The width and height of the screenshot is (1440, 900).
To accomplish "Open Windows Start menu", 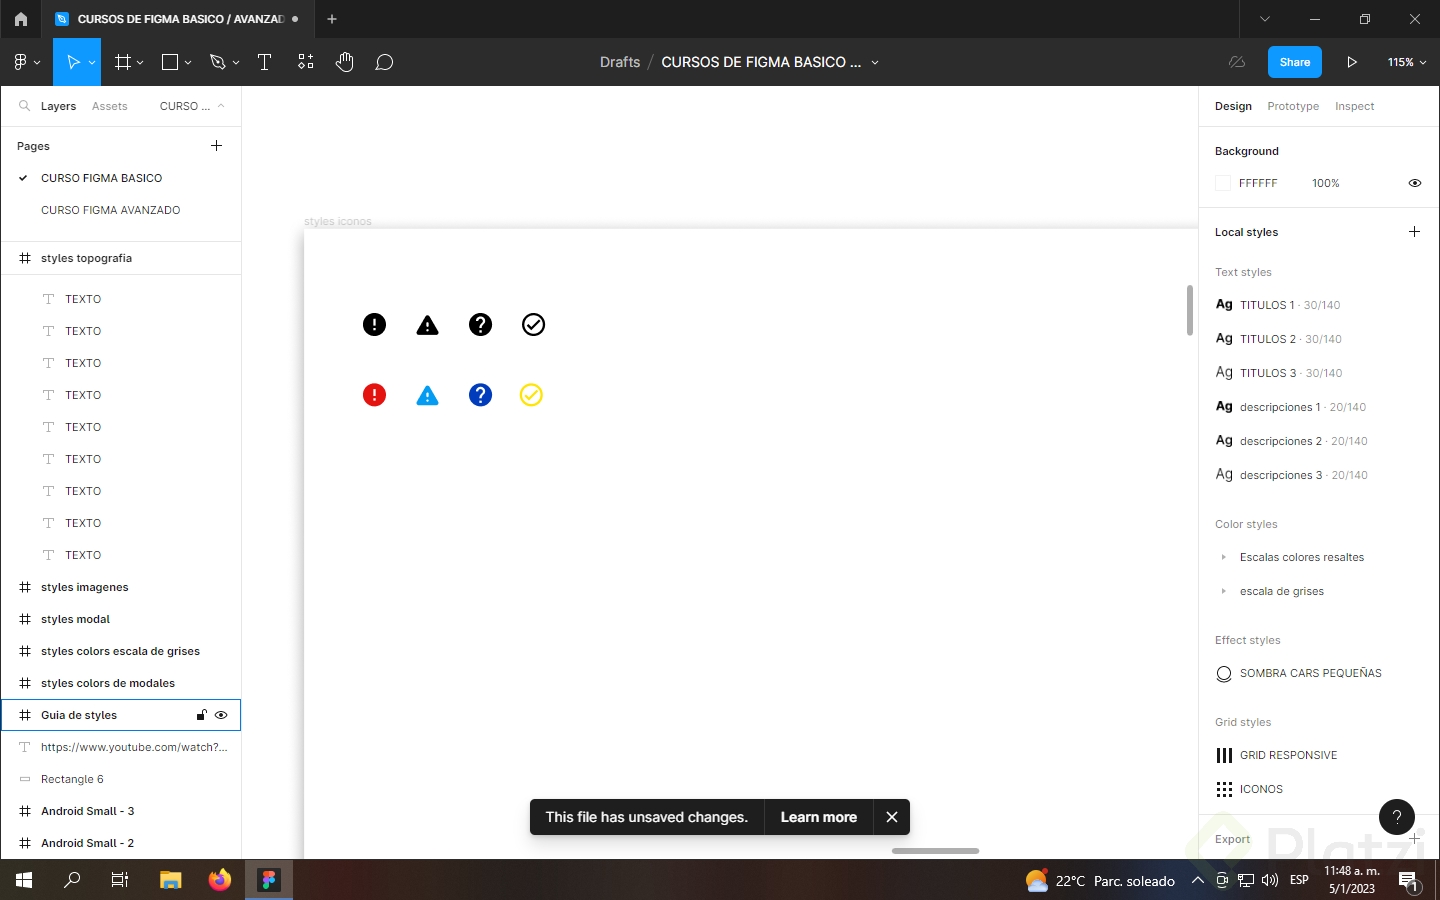I will (24, 880).
